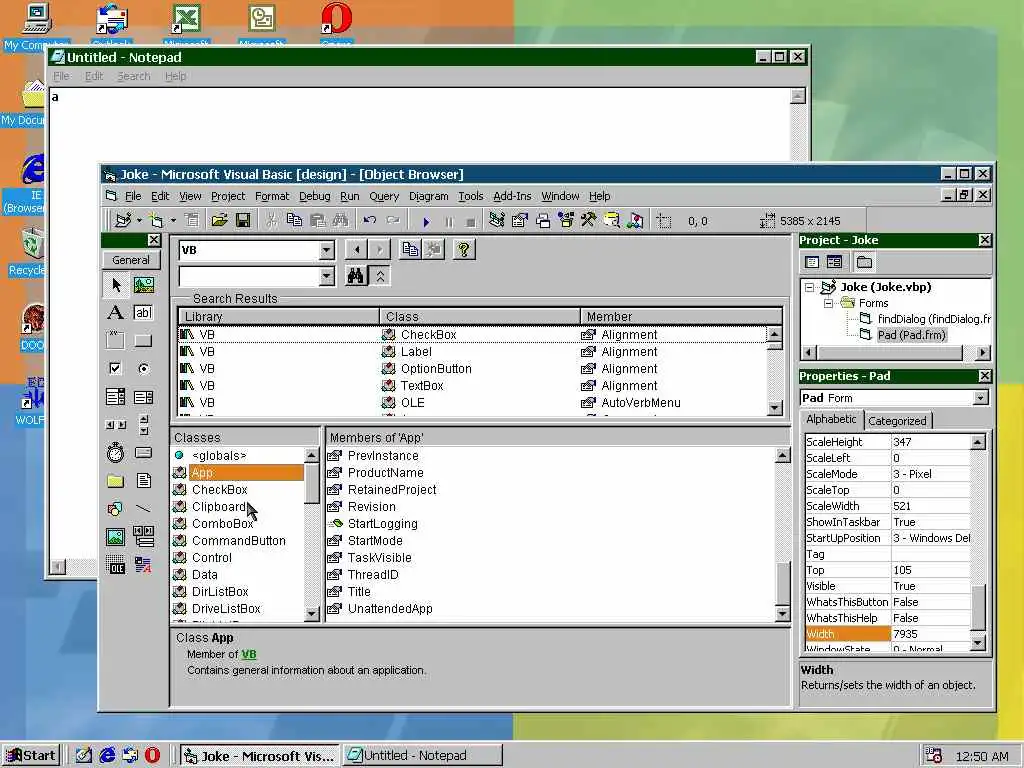Select the Timer tool in toolbox
Screen dimensions: 1024x768
click(x=116, y=453)
